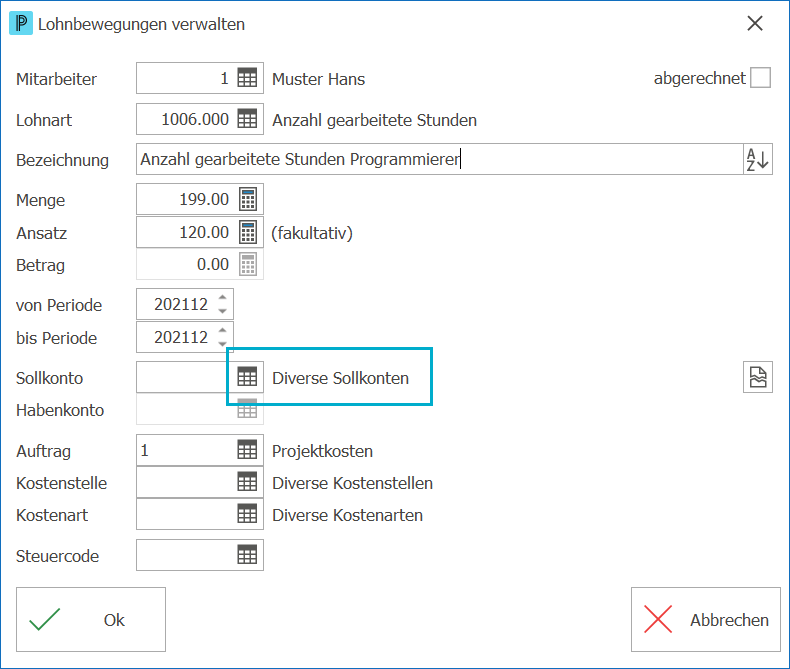Click the A-Z sort icon beside Bezeichnung
The height and width of the screenshot is (669, 790).
point(758,159)
